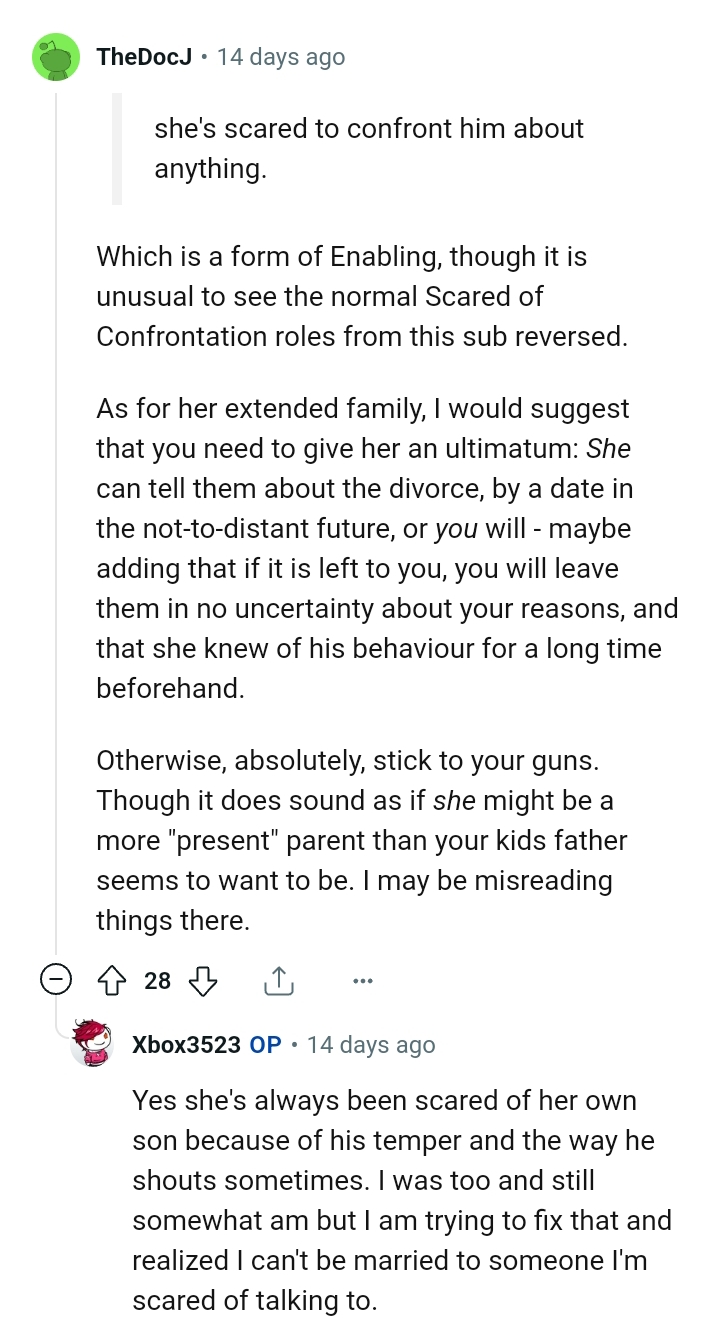Click the share icon under TheDocJ's comment

(278, 981)
